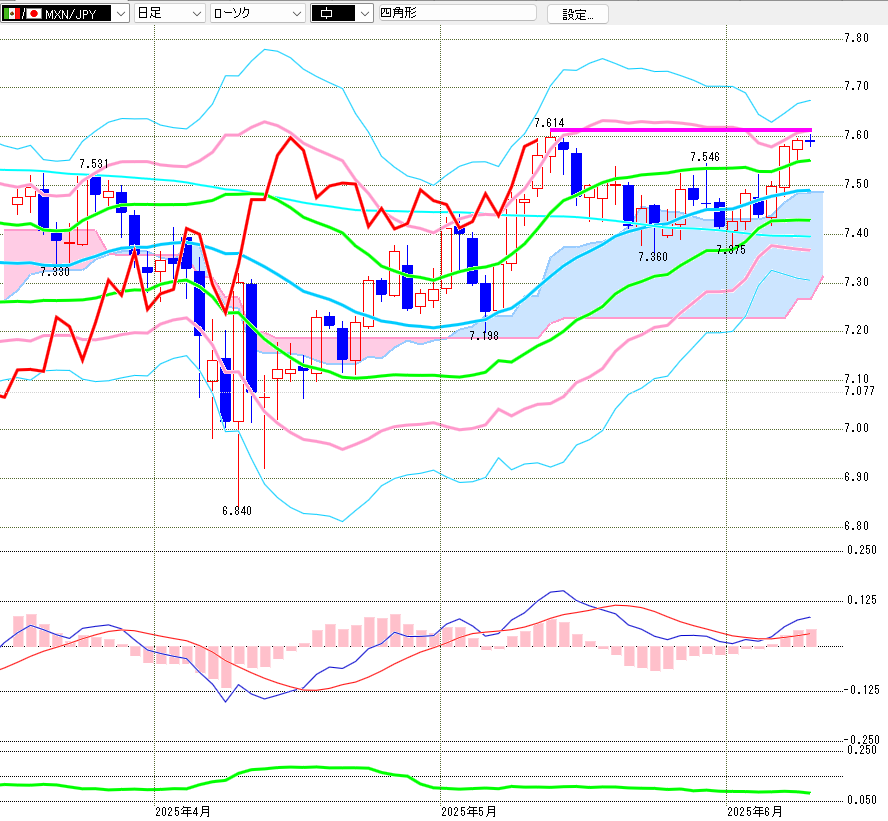Click the magenta horizontal resistance line

[681, 130]
